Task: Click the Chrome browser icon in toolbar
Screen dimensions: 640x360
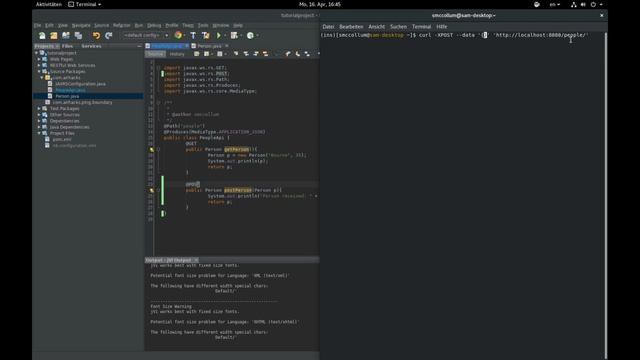Action: pos(178,36)
